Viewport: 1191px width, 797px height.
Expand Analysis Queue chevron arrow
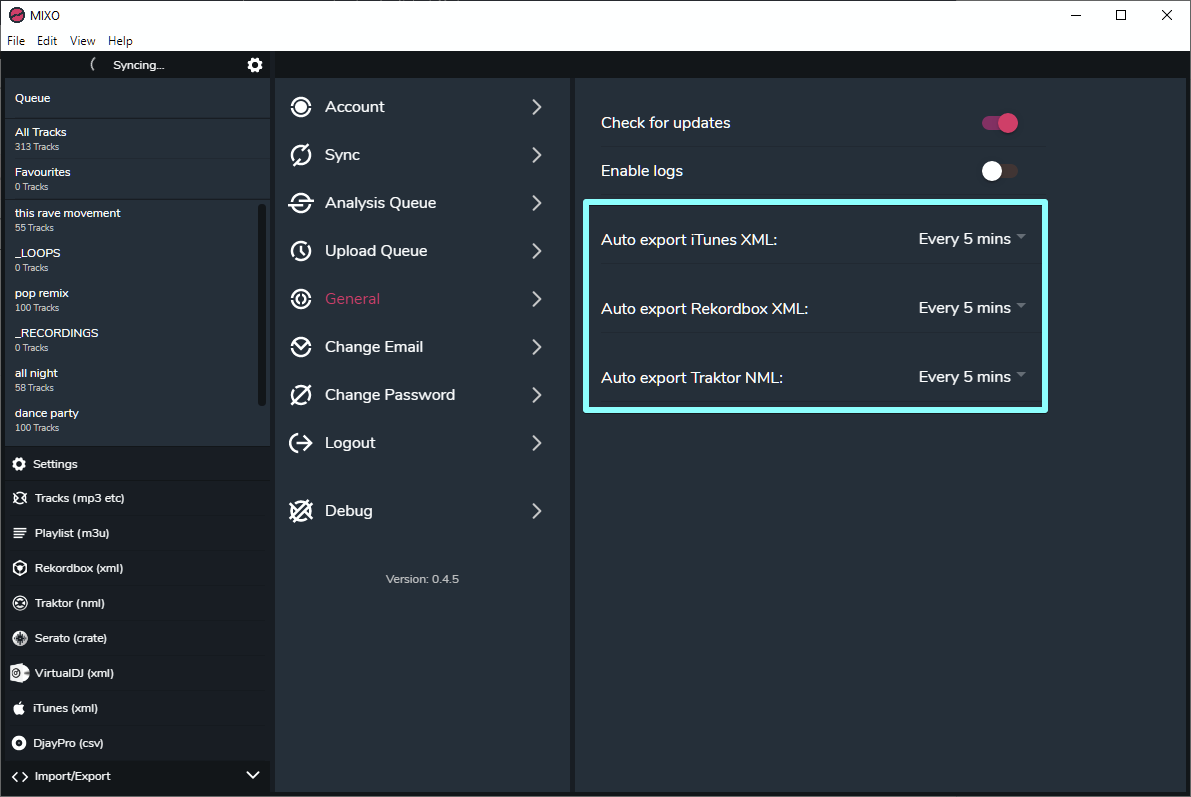click(537, 203)
